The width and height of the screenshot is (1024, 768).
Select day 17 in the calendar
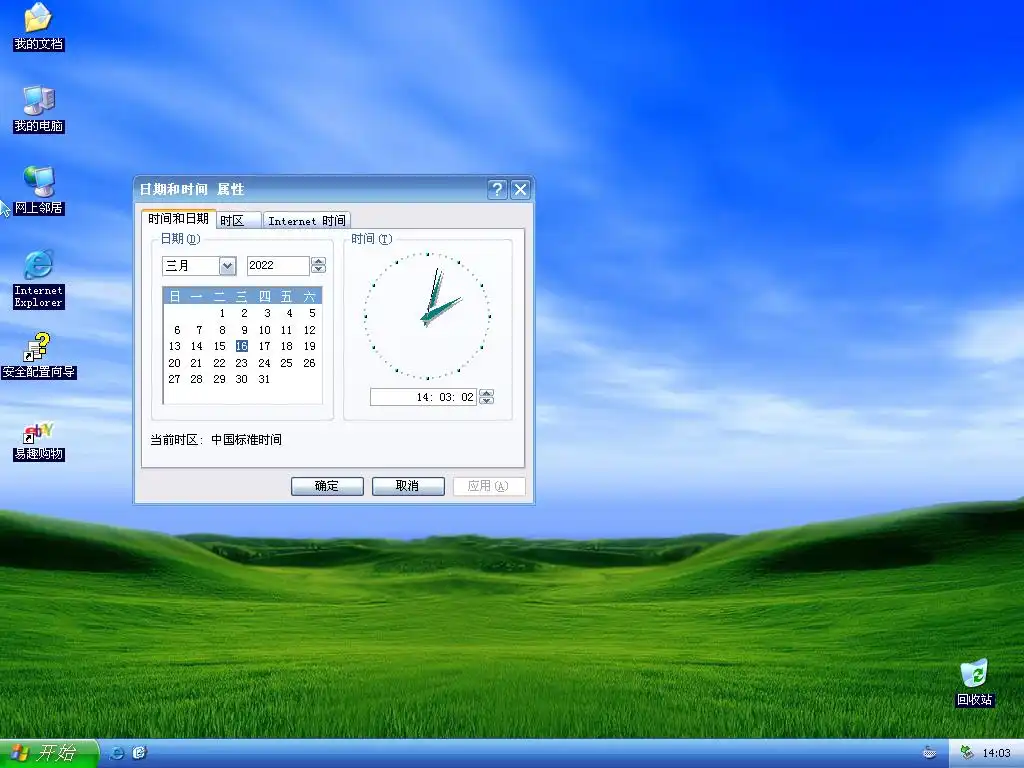coord(264,346)
